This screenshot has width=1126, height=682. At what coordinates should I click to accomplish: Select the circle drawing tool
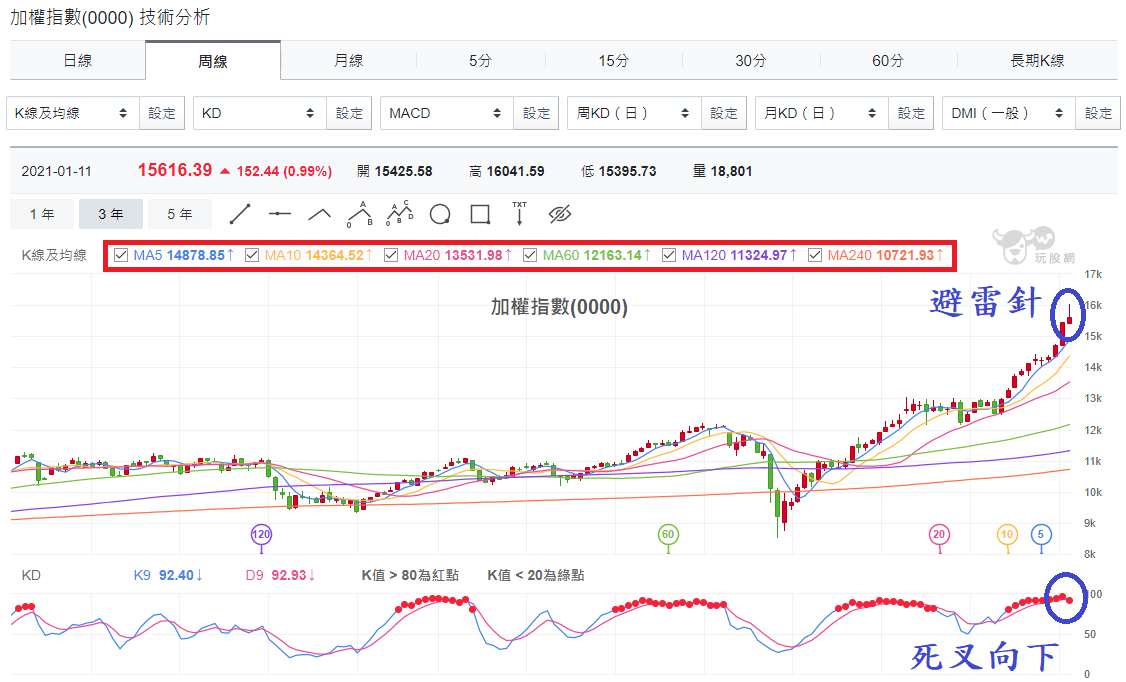point(439,214)
